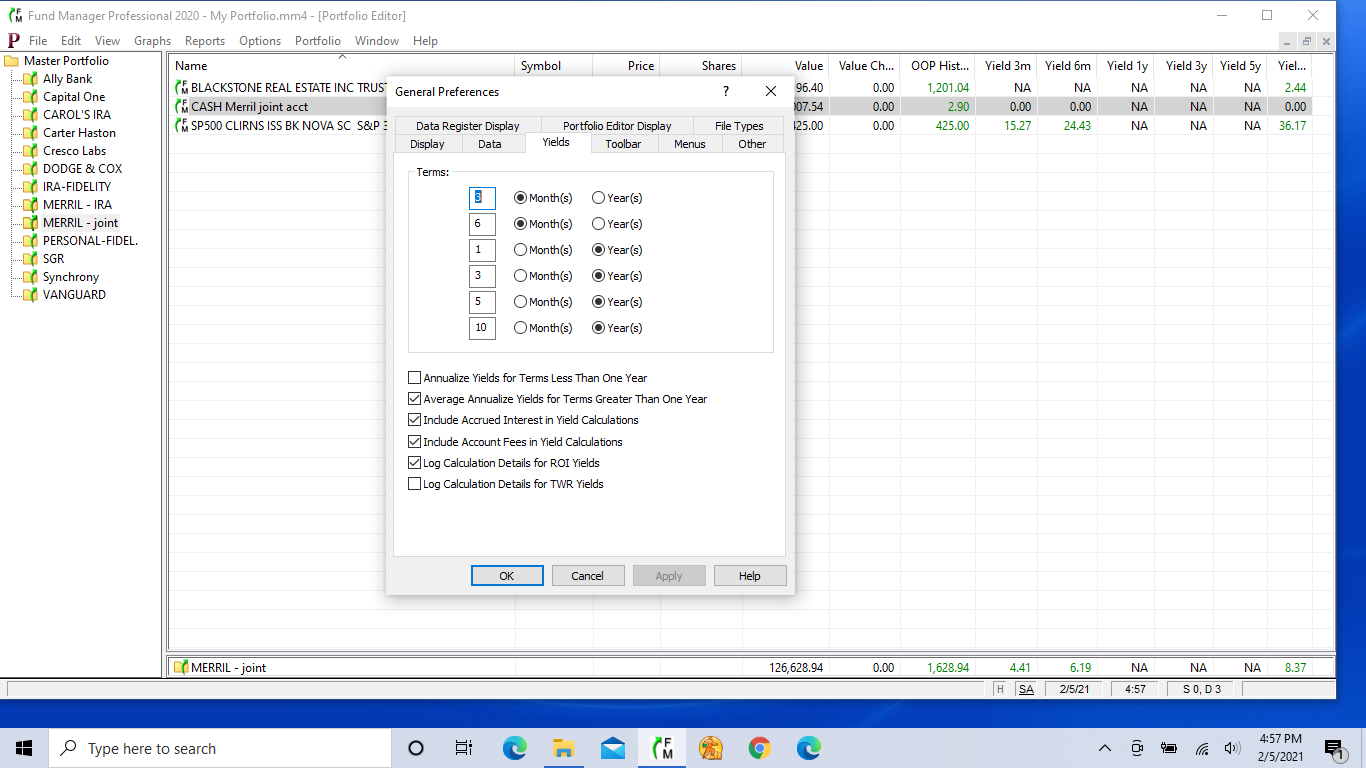1366x768 pixels.
Task: Uncheck Include Accrued Interest in Yield Calculations
Action: 415,420
